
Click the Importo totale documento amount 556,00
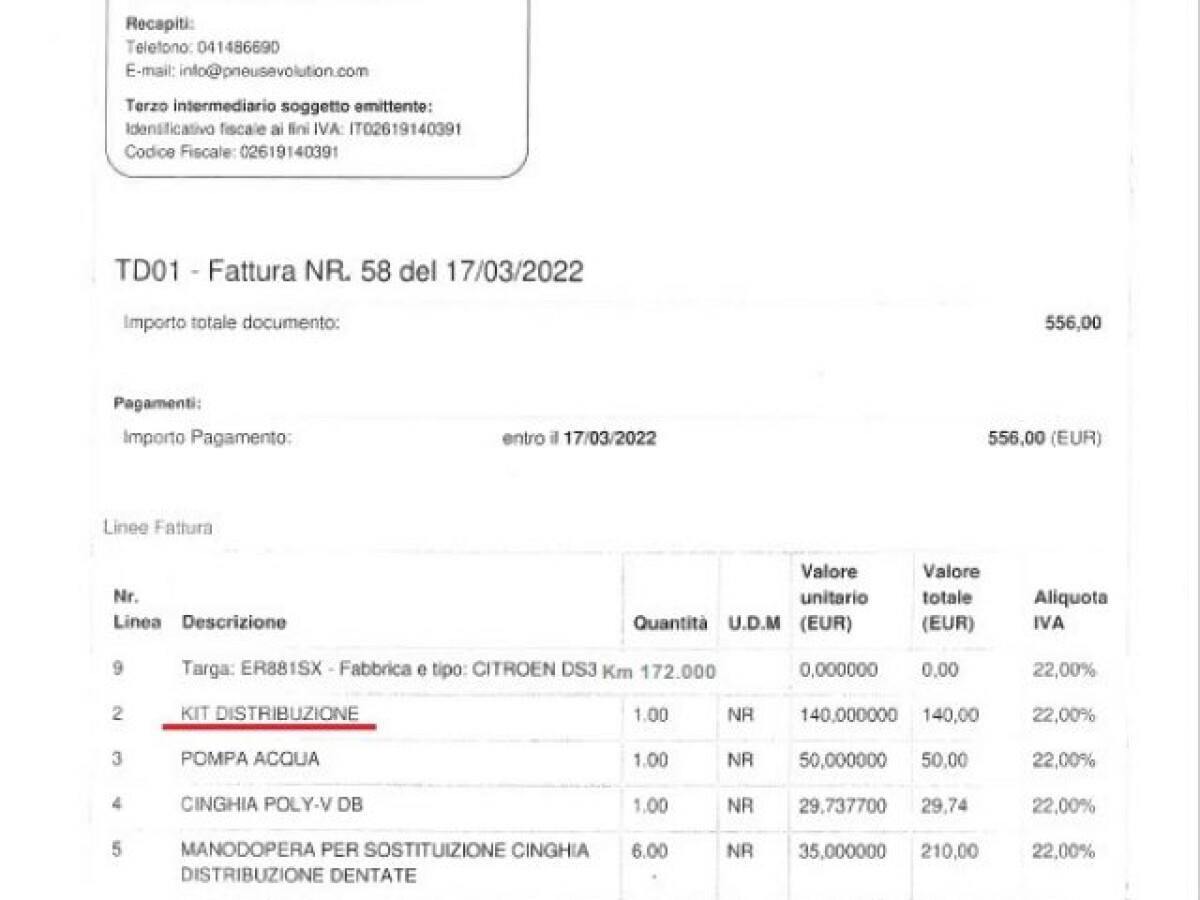tap(1072, 323)
